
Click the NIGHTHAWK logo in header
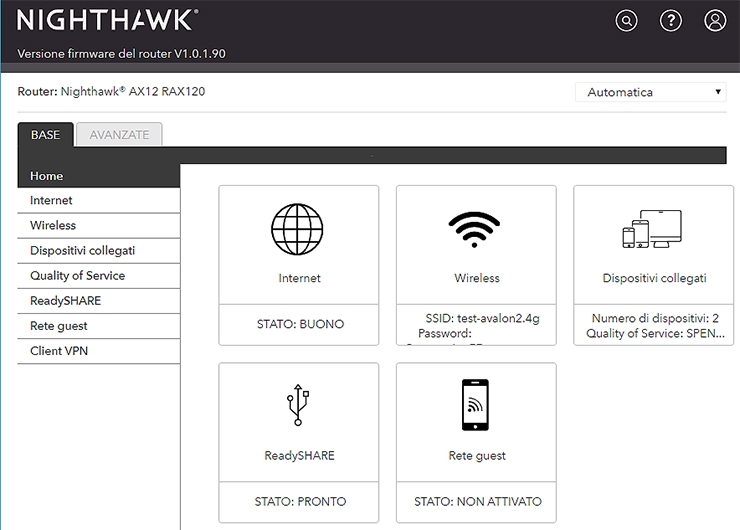coord(107,20)
